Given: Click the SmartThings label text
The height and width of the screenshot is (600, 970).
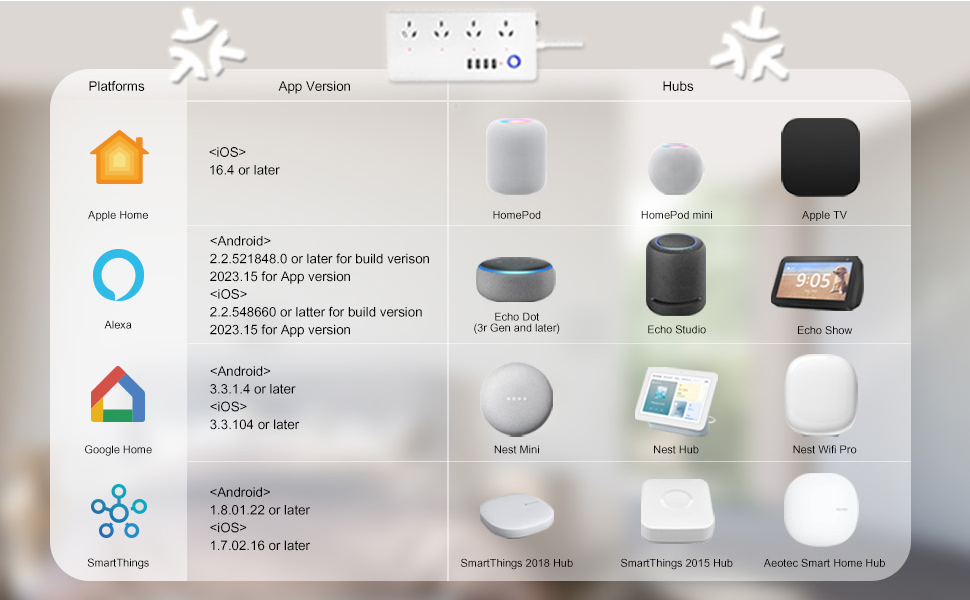Looking at the screenshot, I should point(118,562).
